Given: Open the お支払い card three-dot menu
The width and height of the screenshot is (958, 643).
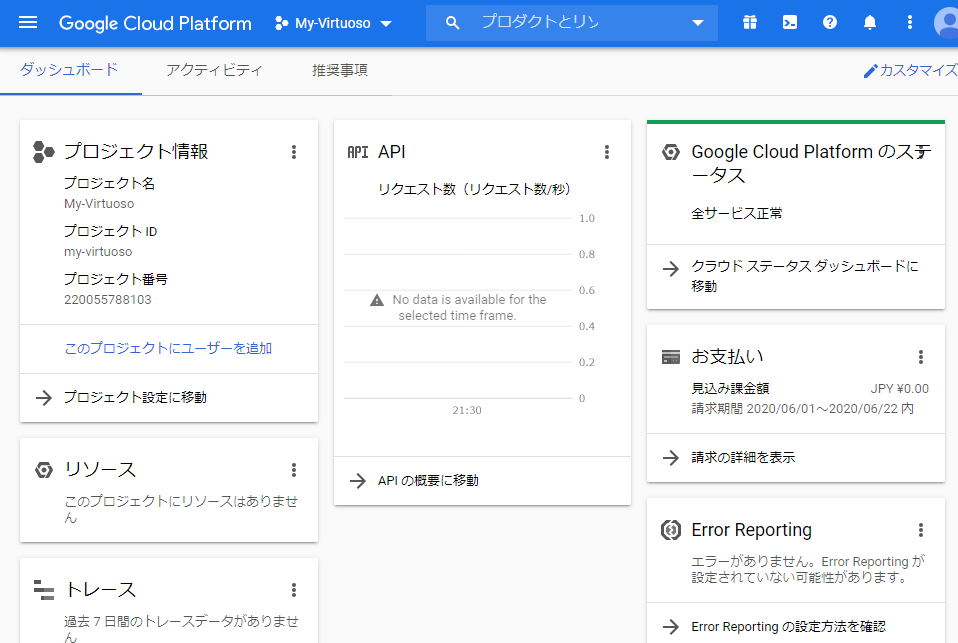Looking at the screenshot, I should pos(921,357).
